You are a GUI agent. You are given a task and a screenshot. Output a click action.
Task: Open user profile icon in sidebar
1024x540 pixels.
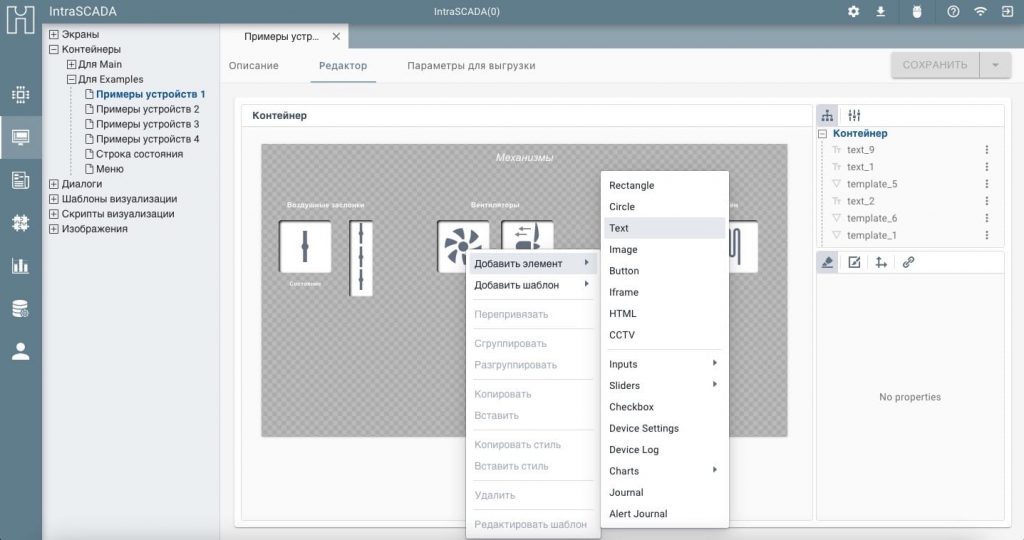coord(20,351)
